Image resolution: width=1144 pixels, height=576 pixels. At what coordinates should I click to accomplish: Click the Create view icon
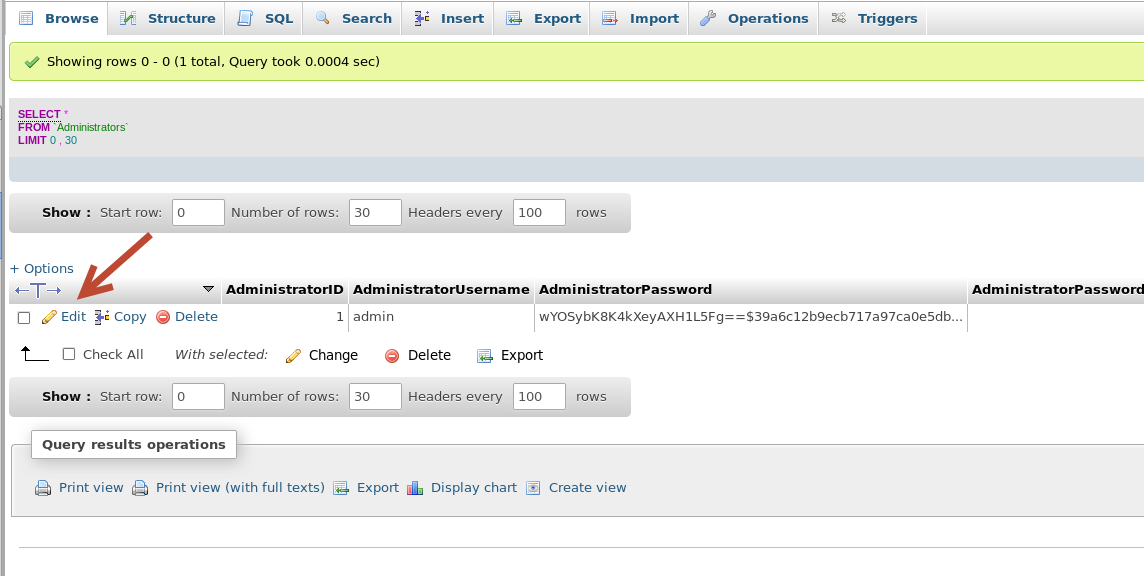click(x=534, y=488)
